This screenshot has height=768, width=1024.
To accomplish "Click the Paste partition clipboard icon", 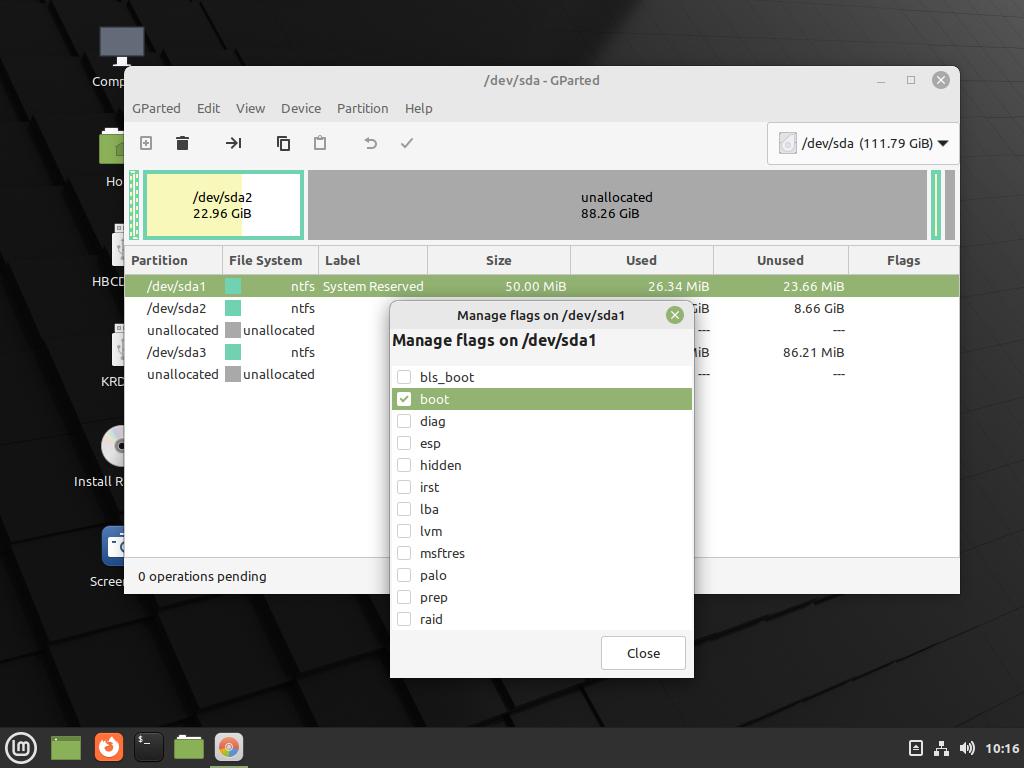I will (x=320, y=143).
